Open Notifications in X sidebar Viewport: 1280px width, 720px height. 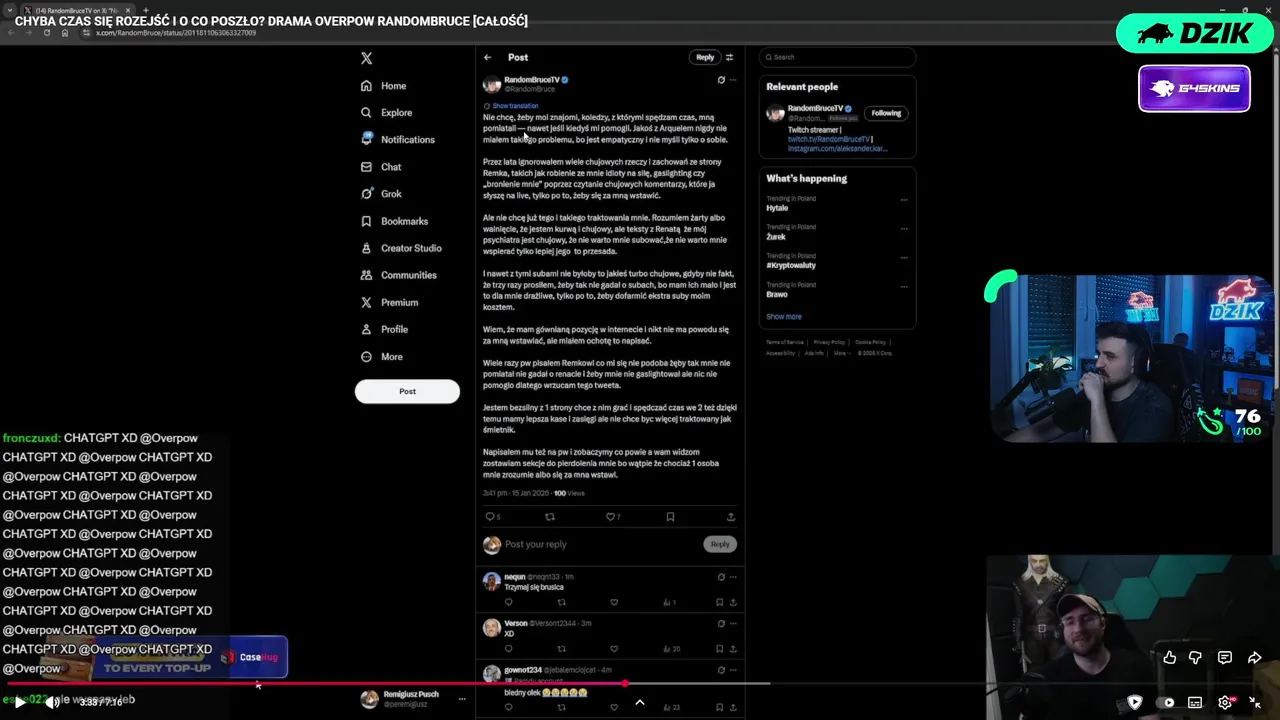(397, 140)
